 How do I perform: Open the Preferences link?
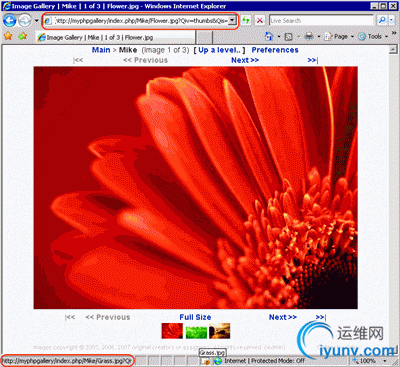(275, 50)
